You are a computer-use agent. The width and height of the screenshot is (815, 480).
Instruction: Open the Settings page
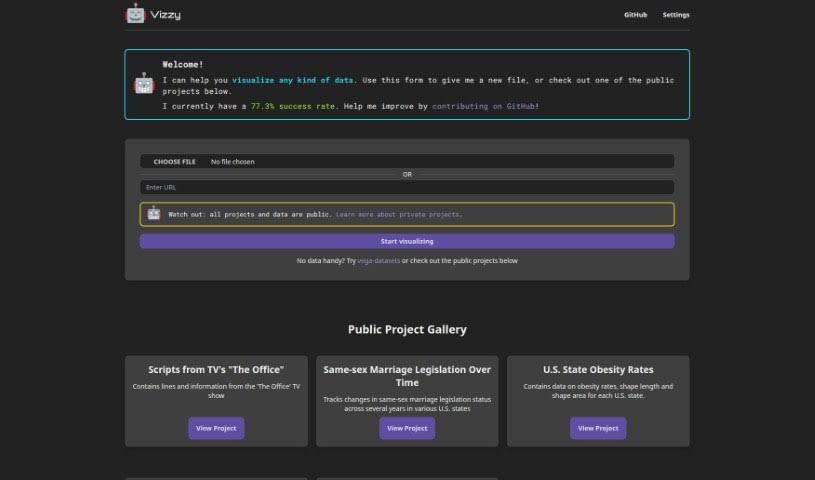coord(676,15)
